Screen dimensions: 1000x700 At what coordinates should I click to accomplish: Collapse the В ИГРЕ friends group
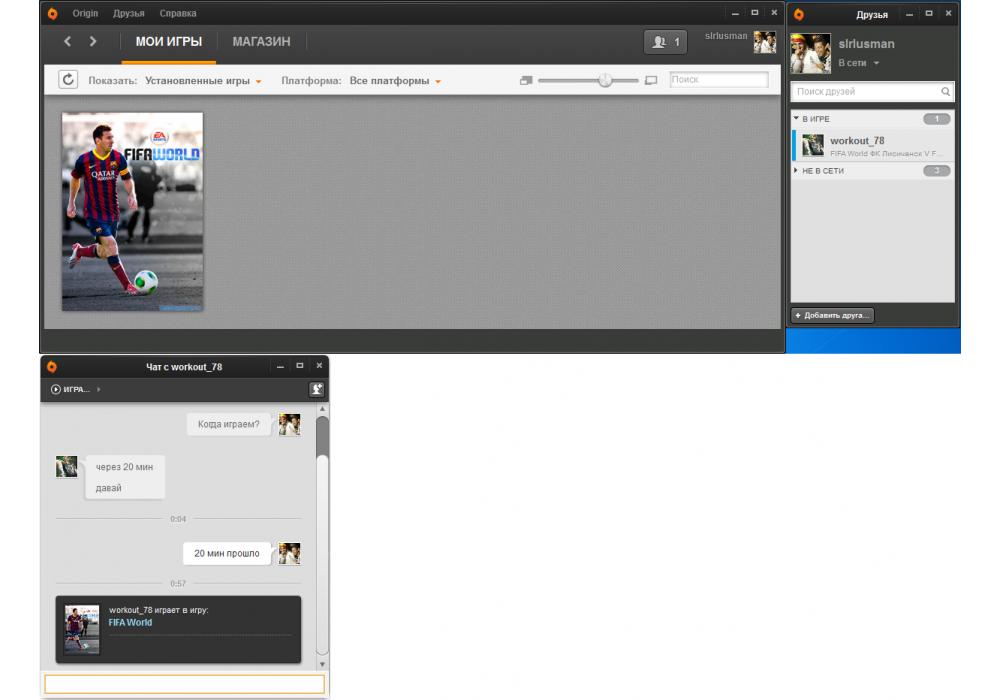click(x=796, y=119)
